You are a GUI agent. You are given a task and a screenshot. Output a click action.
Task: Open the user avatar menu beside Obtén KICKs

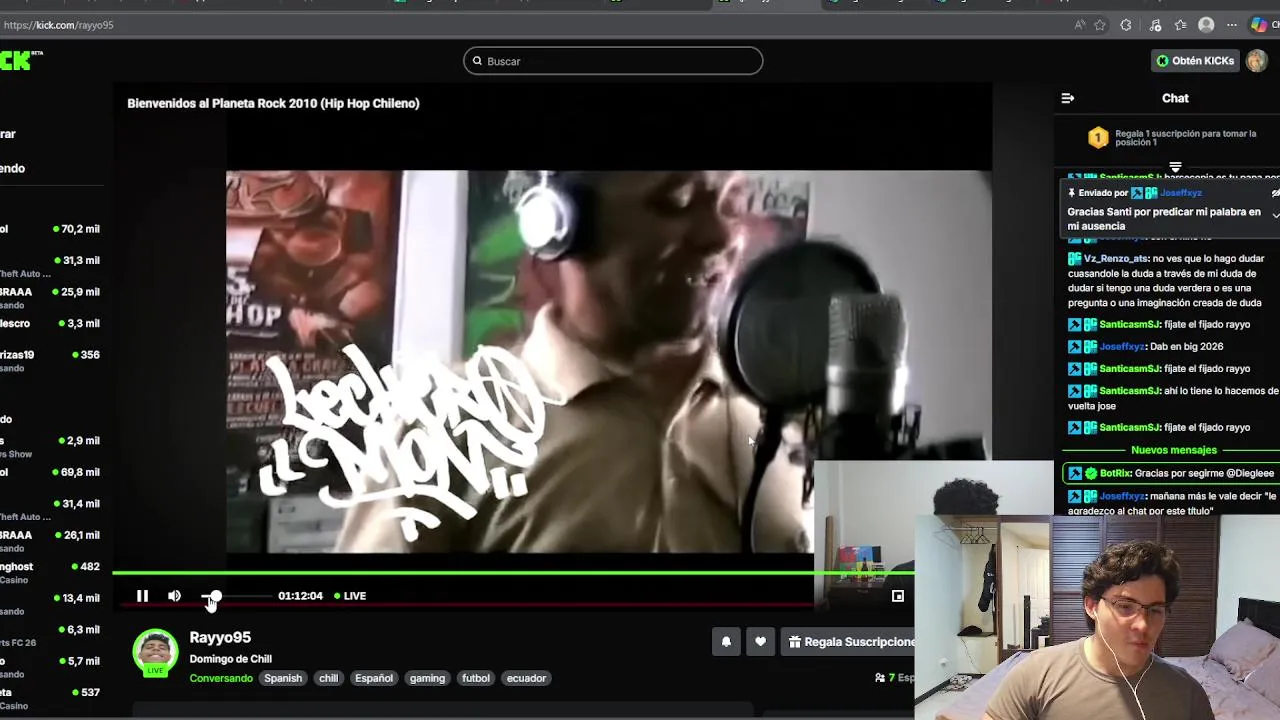tap(1256, 61)
